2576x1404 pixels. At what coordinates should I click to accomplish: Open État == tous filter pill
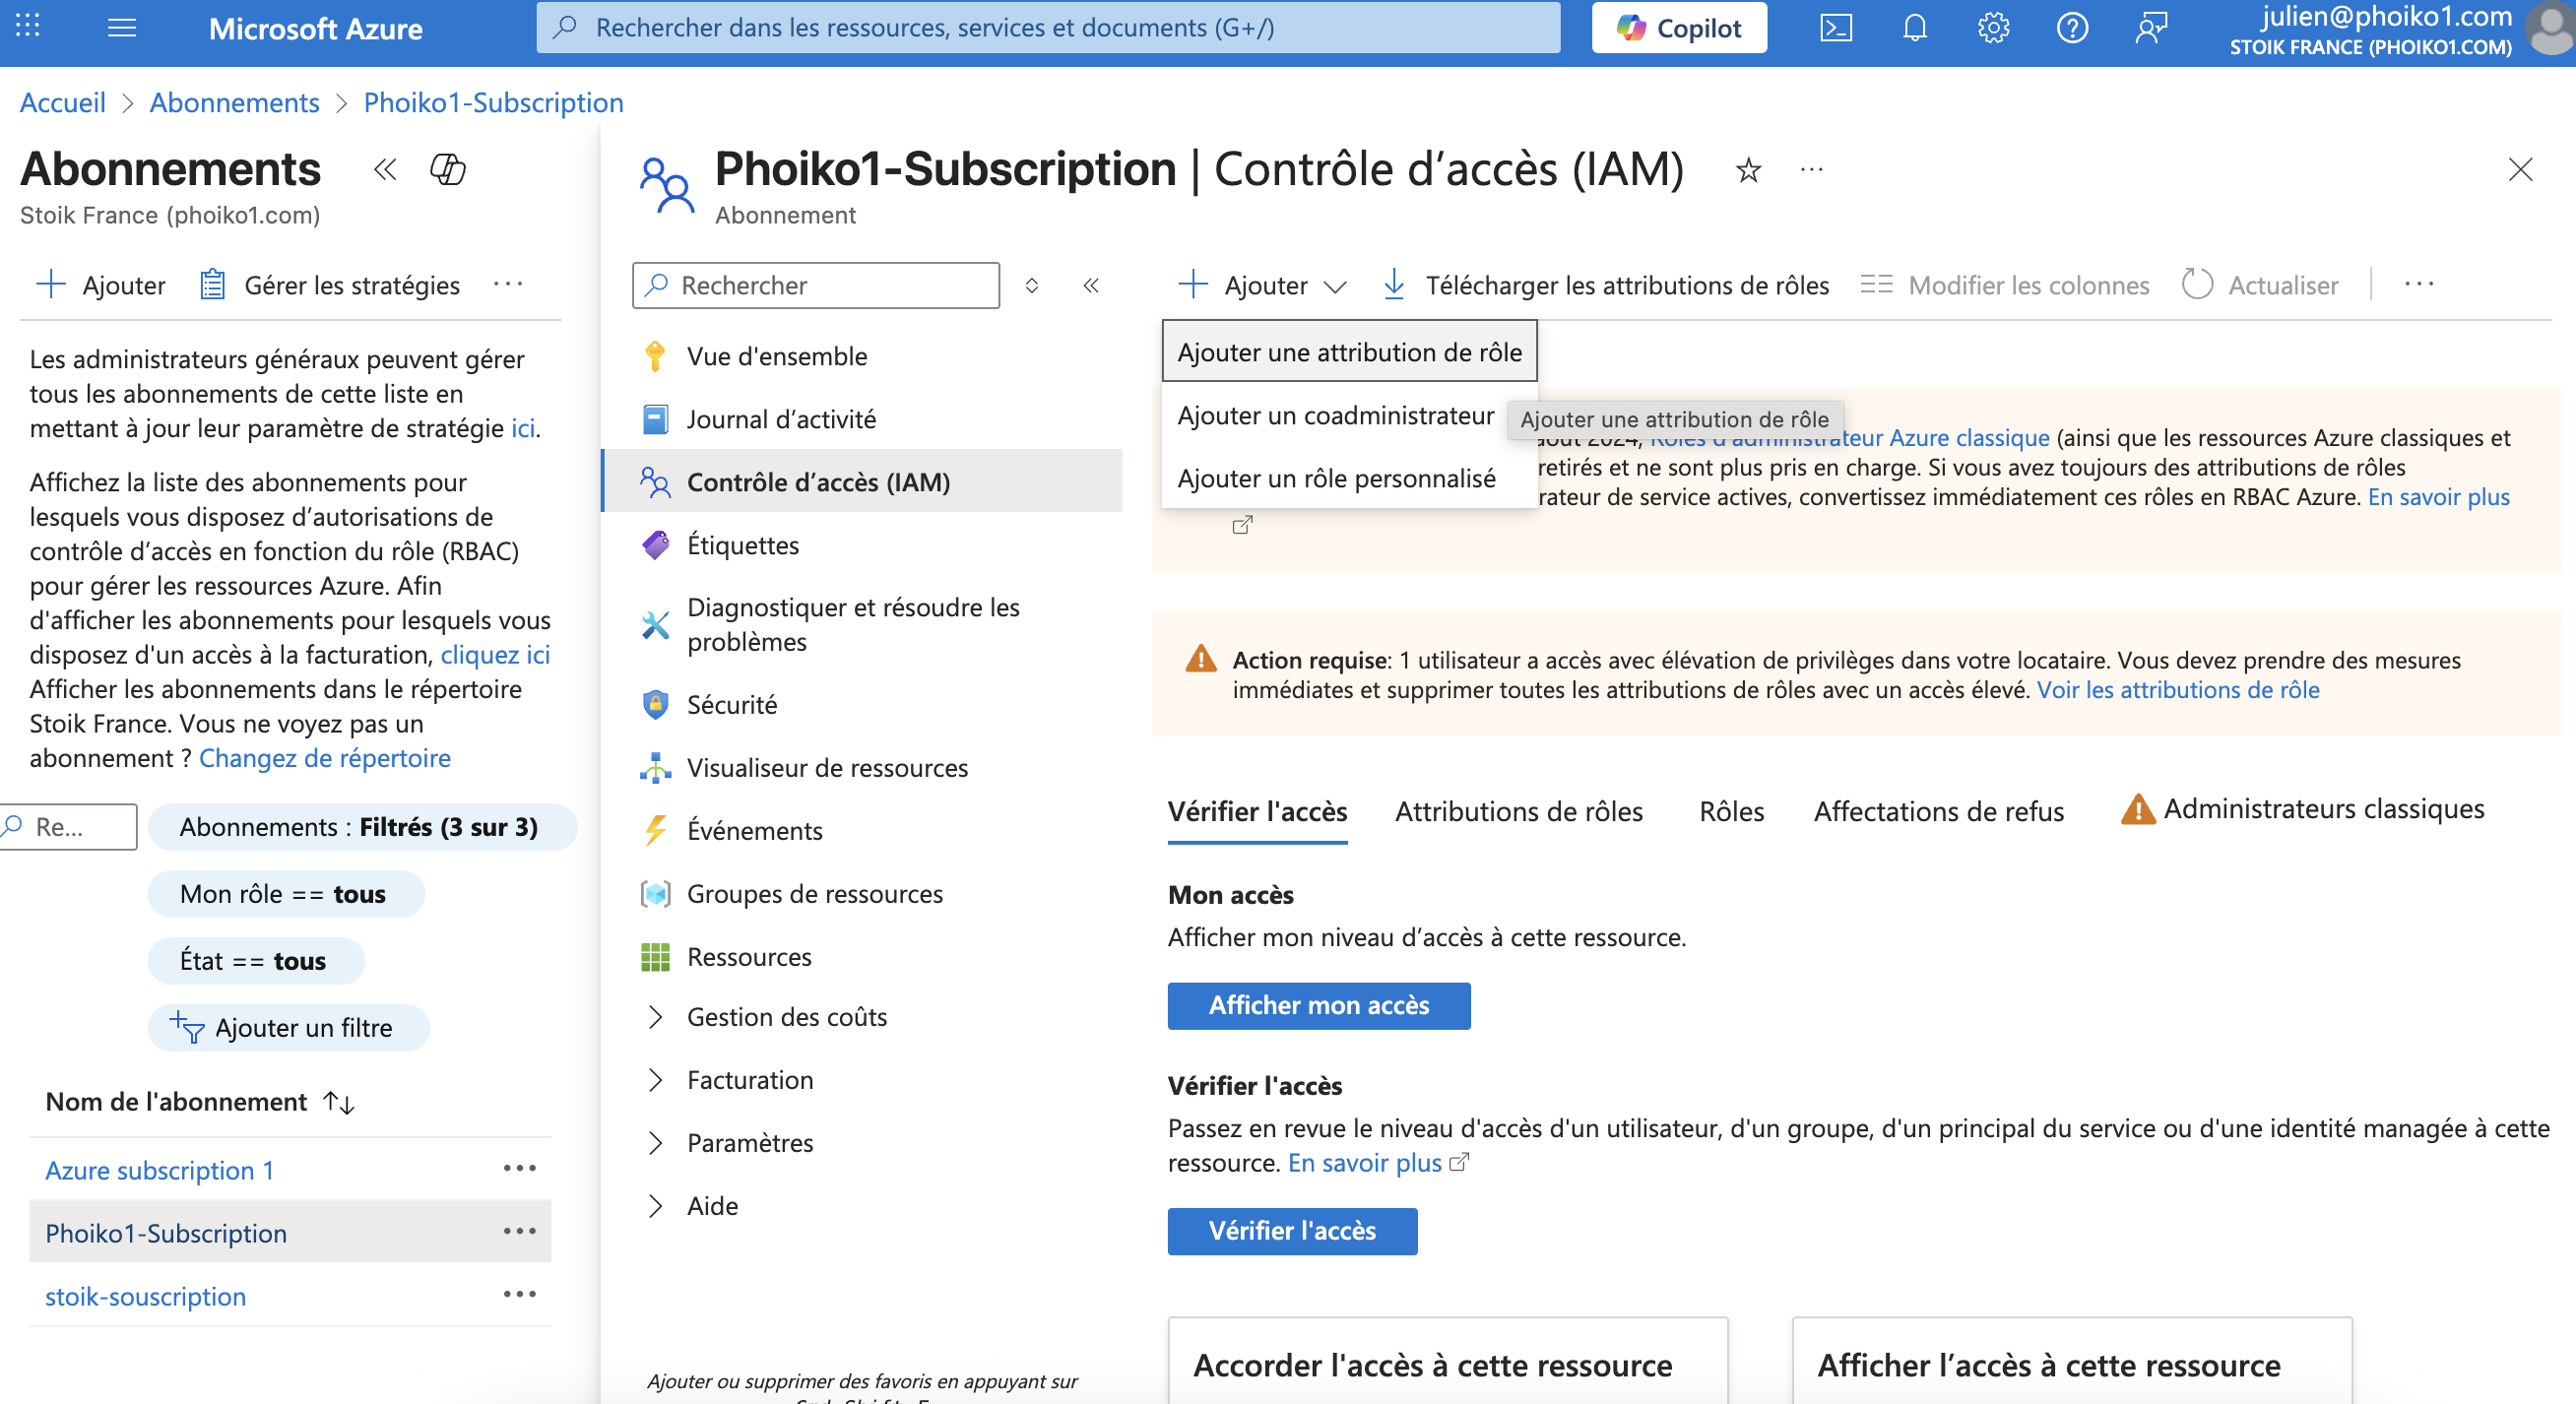coord(254,961)
